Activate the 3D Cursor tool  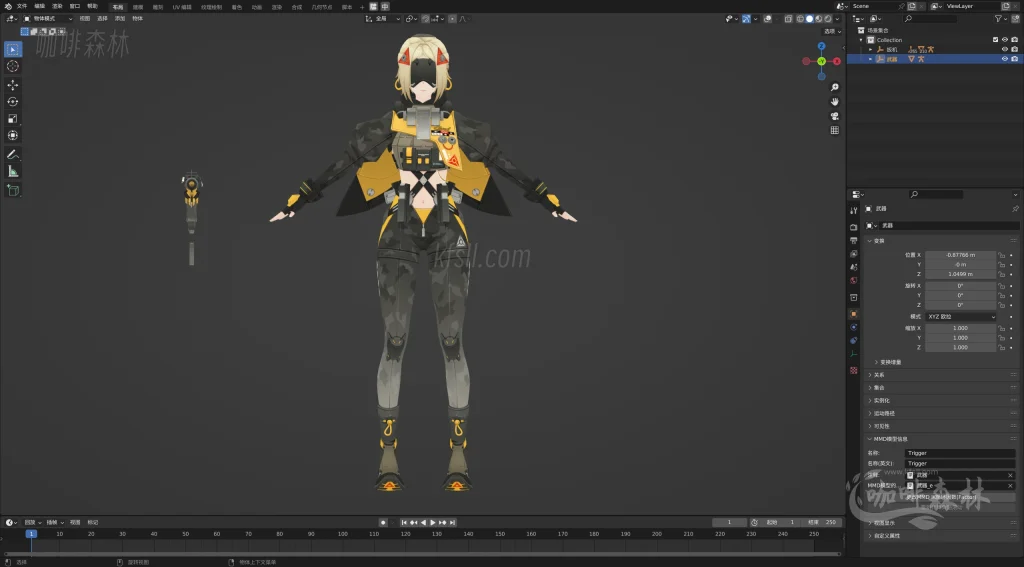[12, 66]
